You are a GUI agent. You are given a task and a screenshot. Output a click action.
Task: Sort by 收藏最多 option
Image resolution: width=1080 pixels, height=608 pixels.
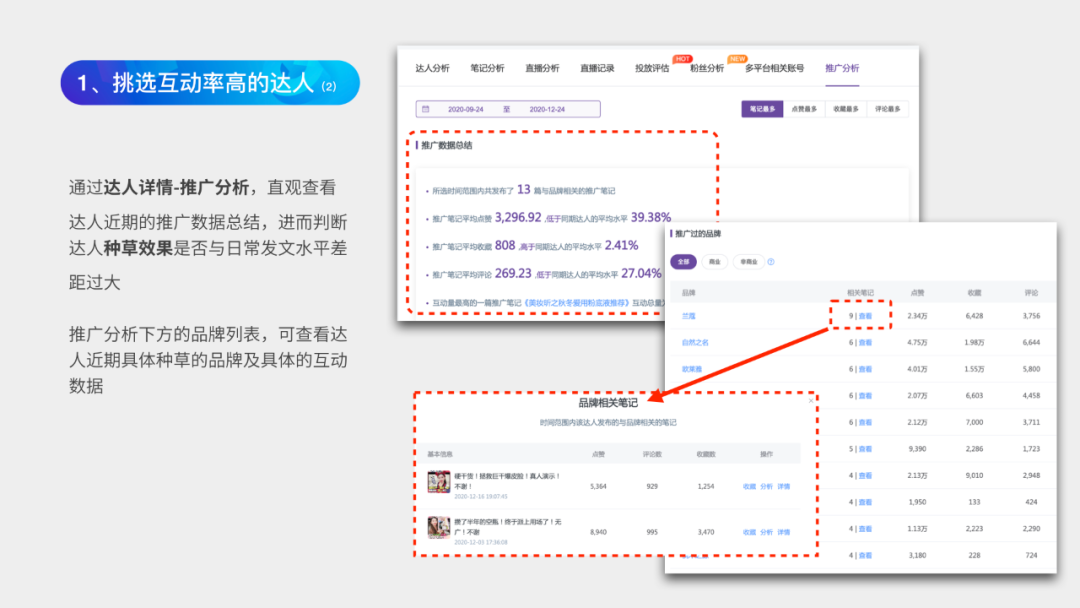coord(846,109)
